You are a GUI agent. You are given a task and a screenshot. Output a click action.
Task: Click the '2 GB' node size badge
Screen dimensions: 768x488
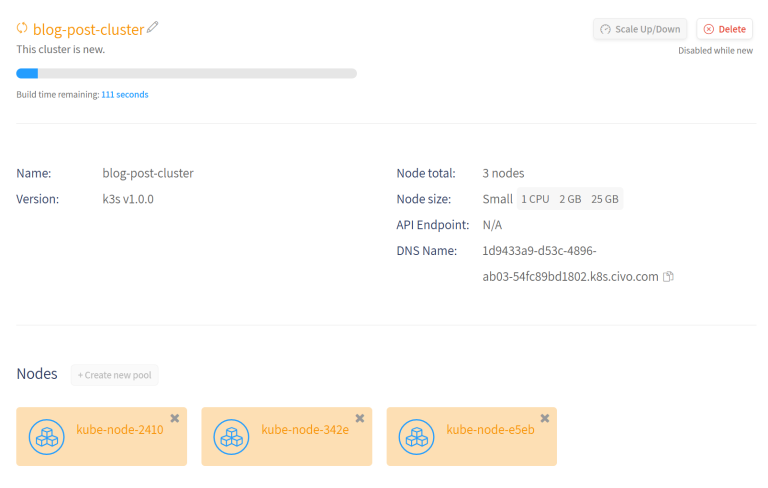pyautogui.click(x=570, y=199)
